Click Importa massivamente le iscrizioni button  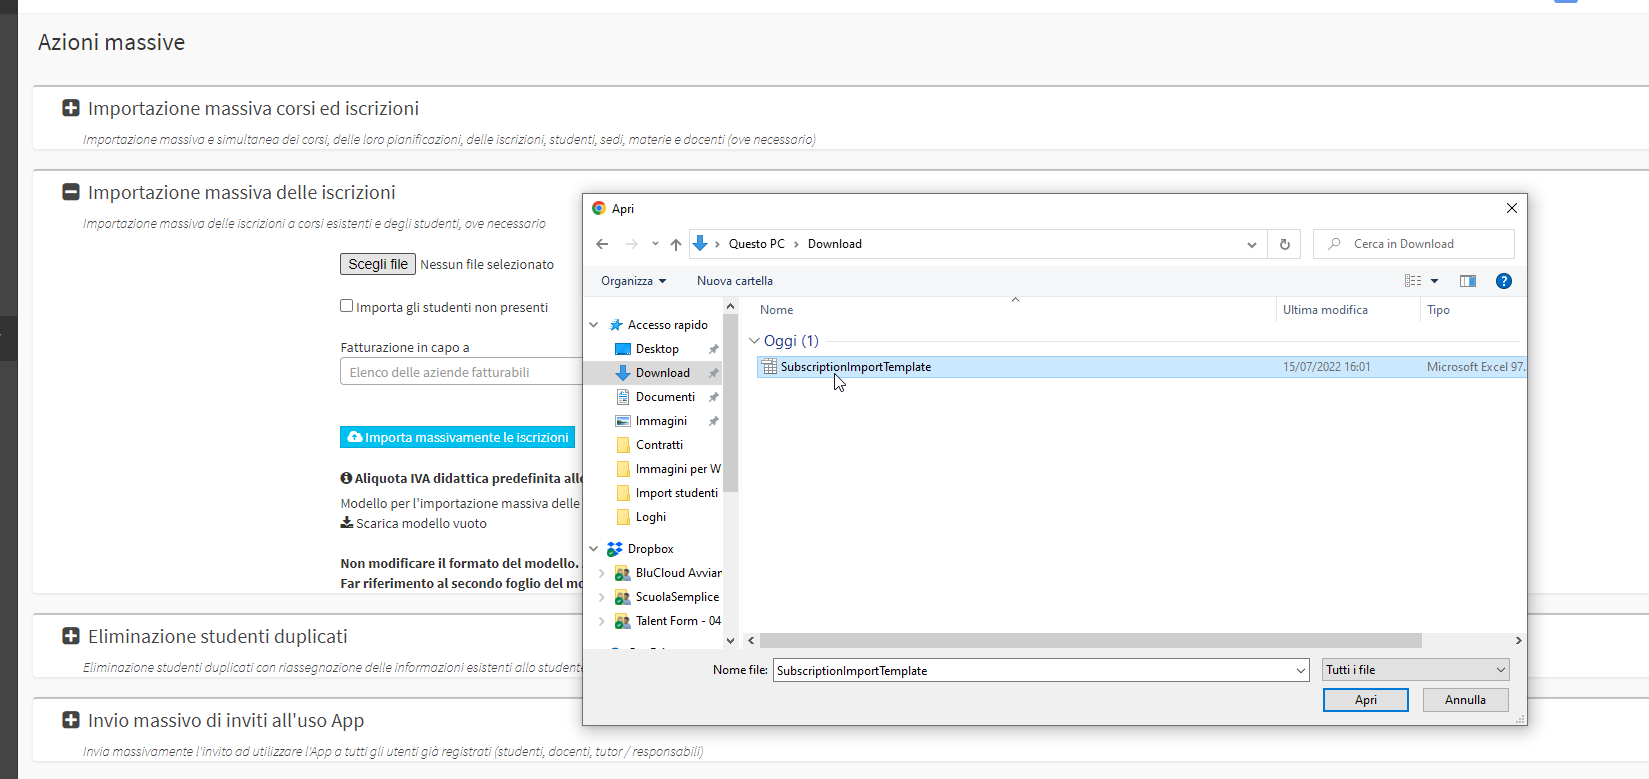tap(458, 437)
